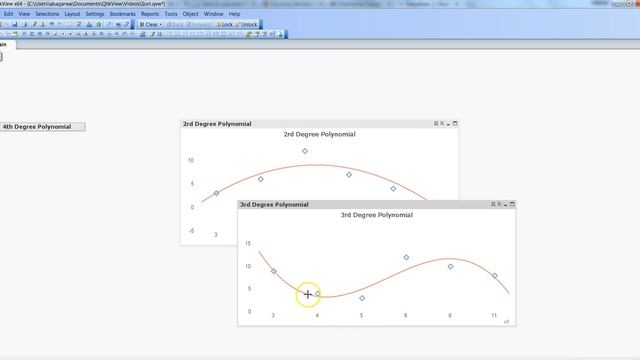Open the Selections menu

47,14
